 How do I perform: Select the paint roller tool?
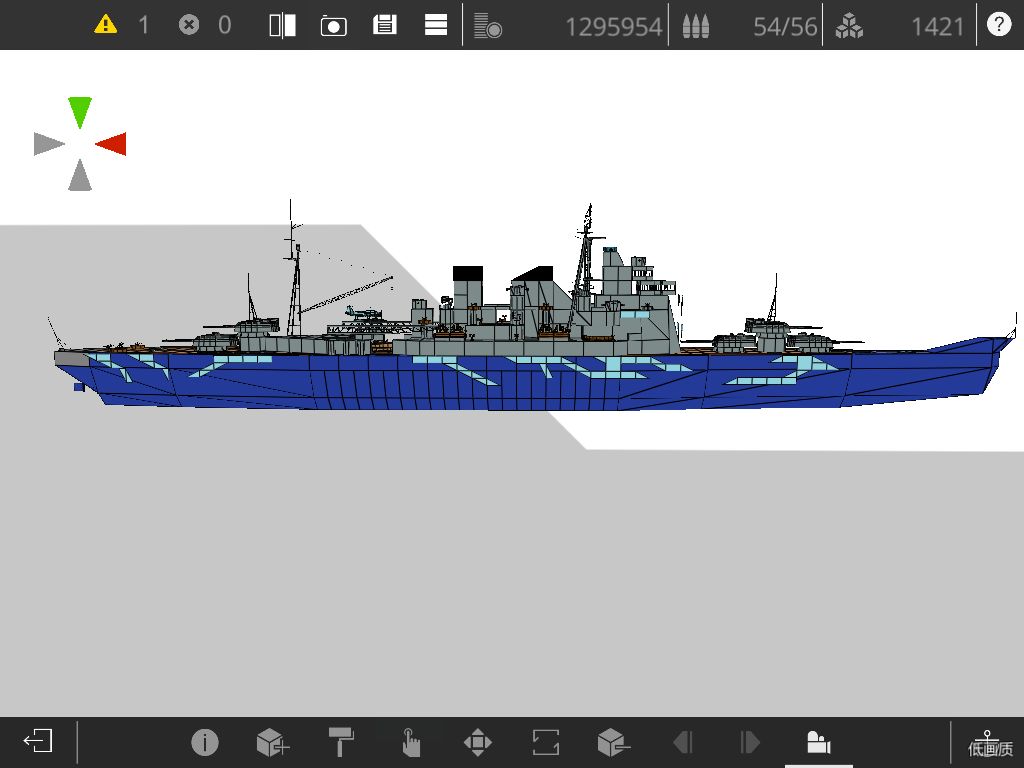341,743
